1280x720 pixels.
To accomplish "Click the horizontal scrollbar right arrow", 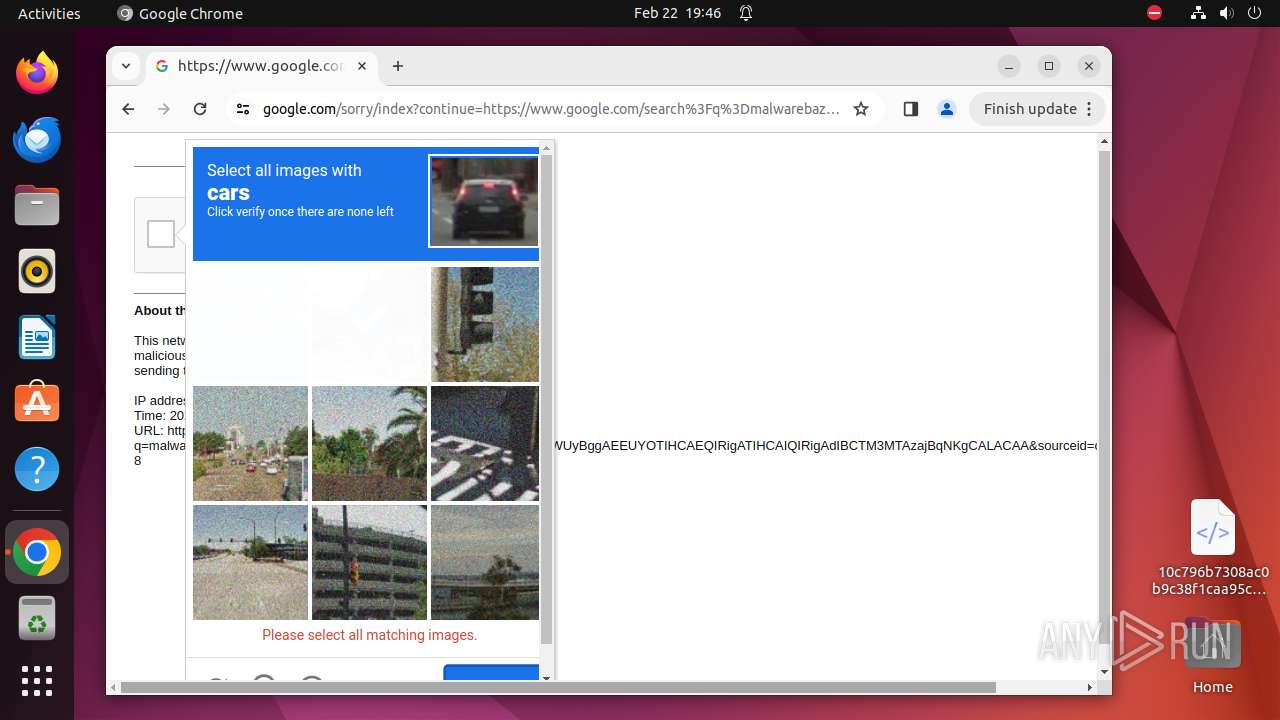I will [x=1090, y=687].
